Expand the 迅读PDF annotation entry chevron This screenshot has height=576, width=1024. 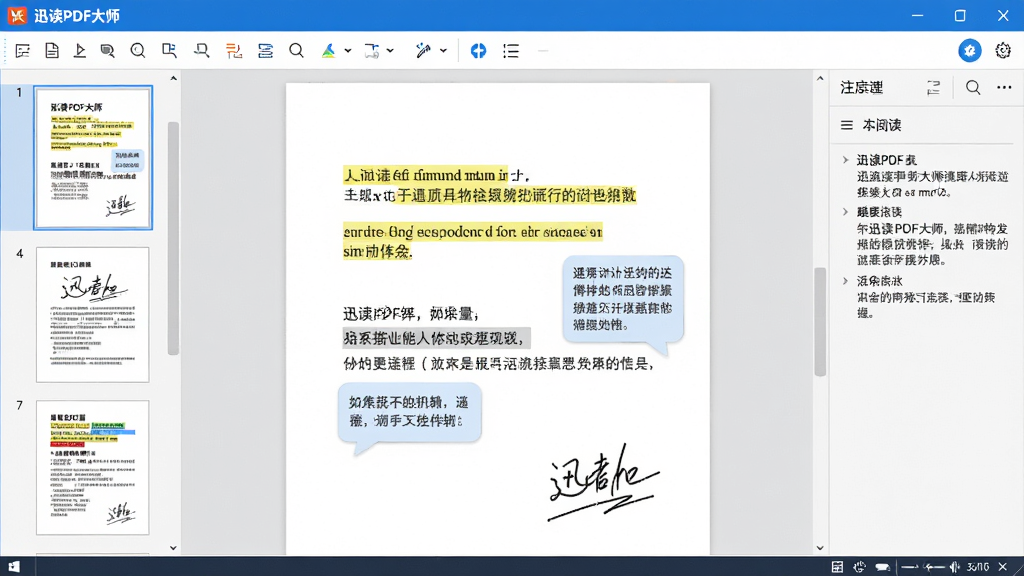click(846, 159)
